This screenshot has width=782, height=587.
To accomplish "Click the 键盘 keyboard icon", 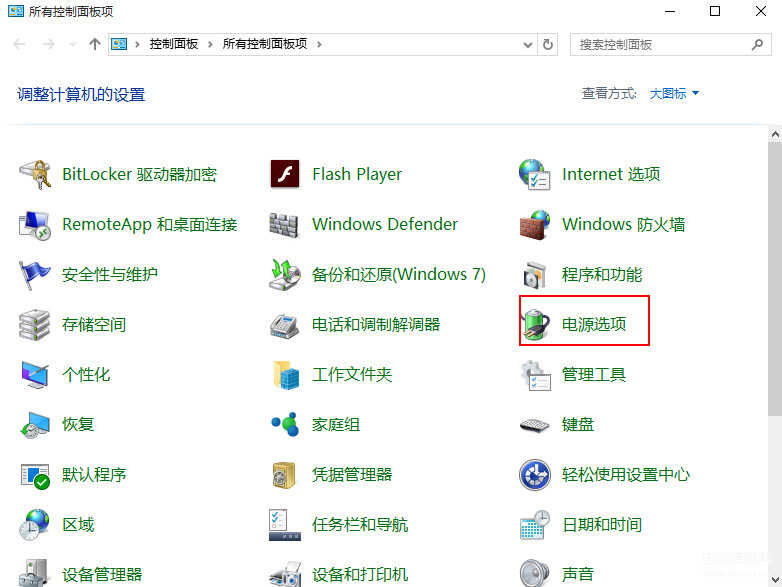I will pyautogui.click(x=535, y=425).
